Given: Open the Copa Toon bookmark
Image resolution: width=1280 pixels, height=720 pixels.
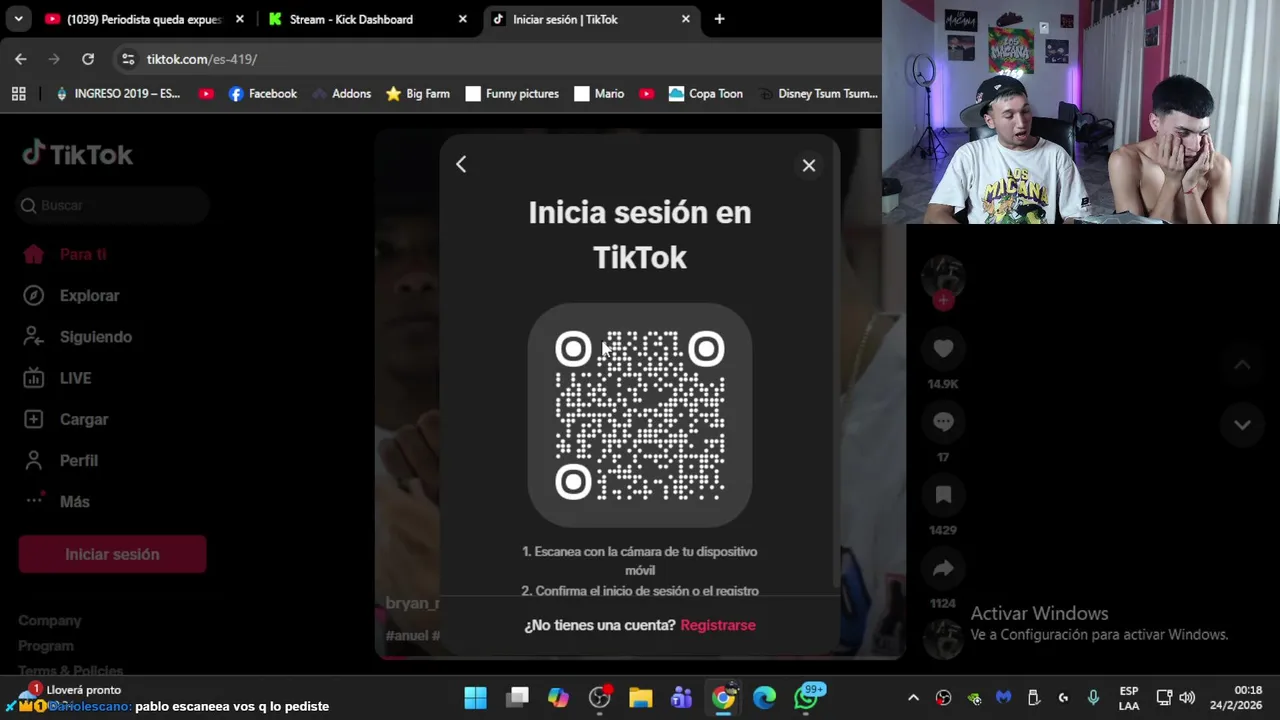Looking at the screenshot, I should point(706,93).
